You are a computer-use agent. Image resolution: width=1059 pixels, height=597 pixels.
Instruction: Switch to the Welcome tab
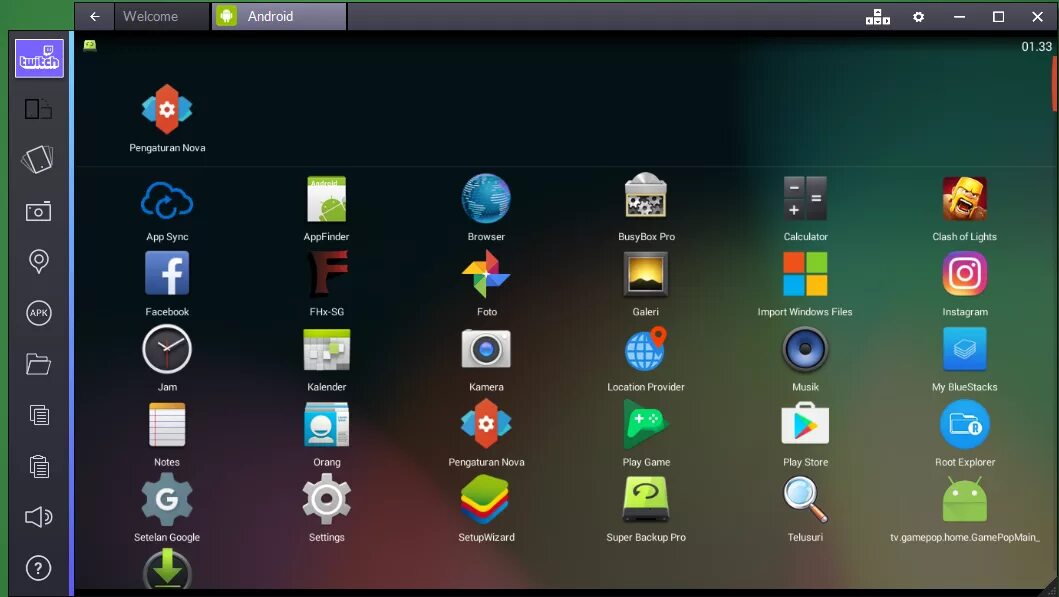tap(162, 16)
